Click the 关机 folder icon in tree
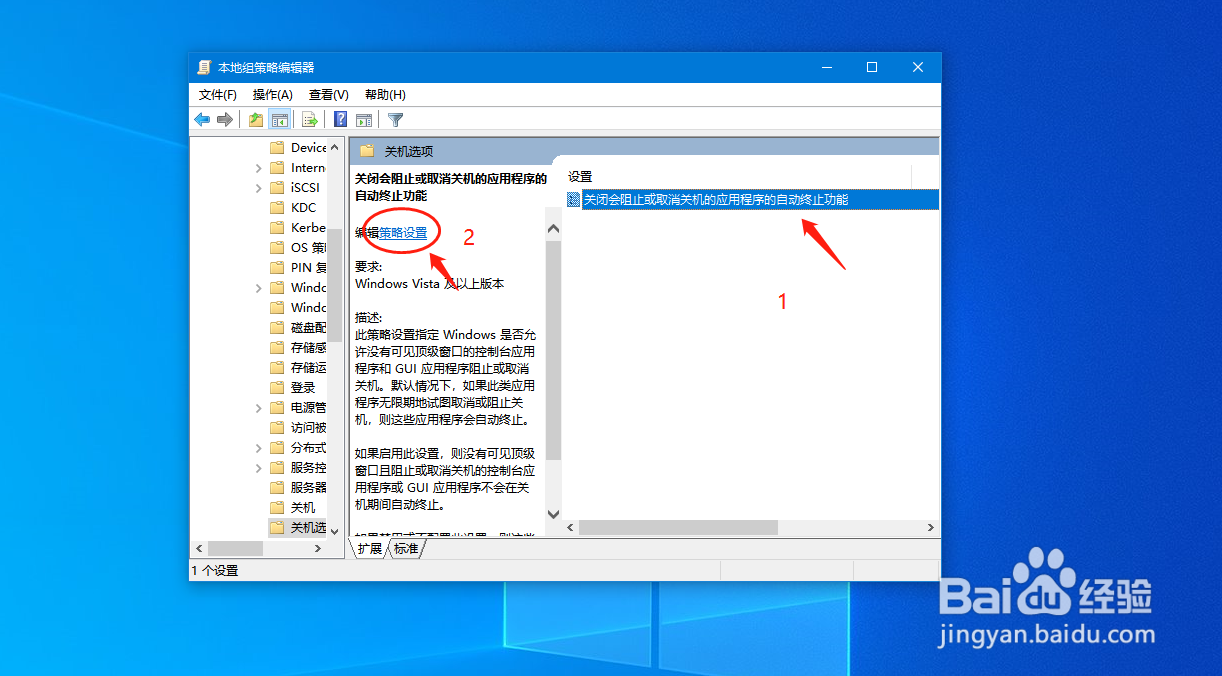1222x676 pixels. (x=278, y=508)
